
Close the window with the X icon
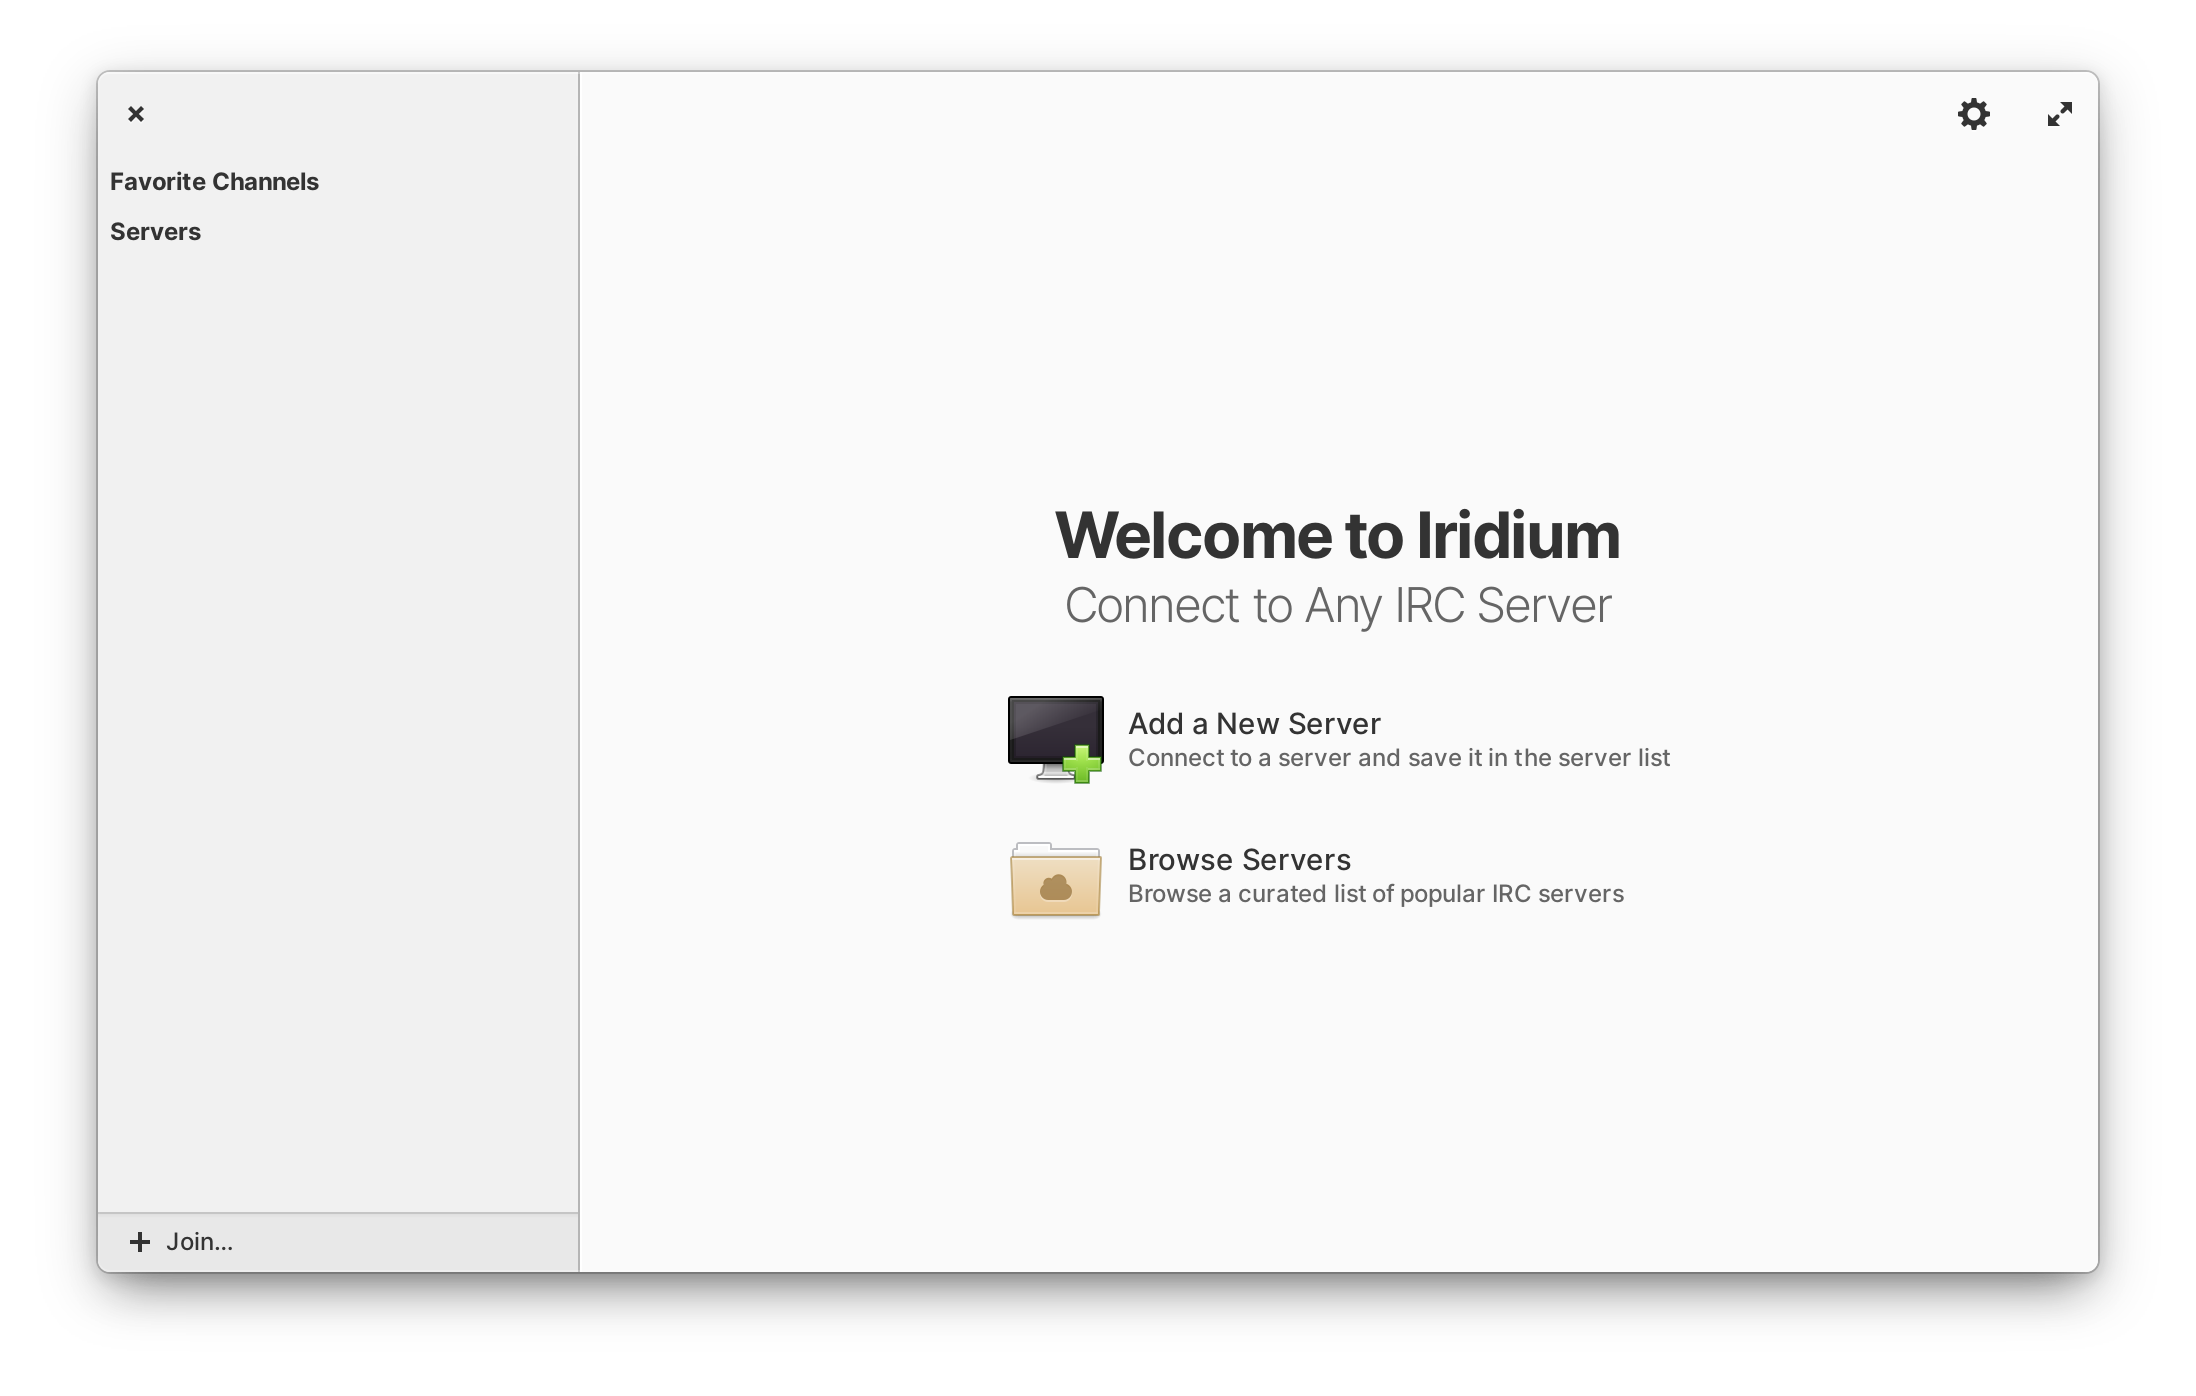136,114
